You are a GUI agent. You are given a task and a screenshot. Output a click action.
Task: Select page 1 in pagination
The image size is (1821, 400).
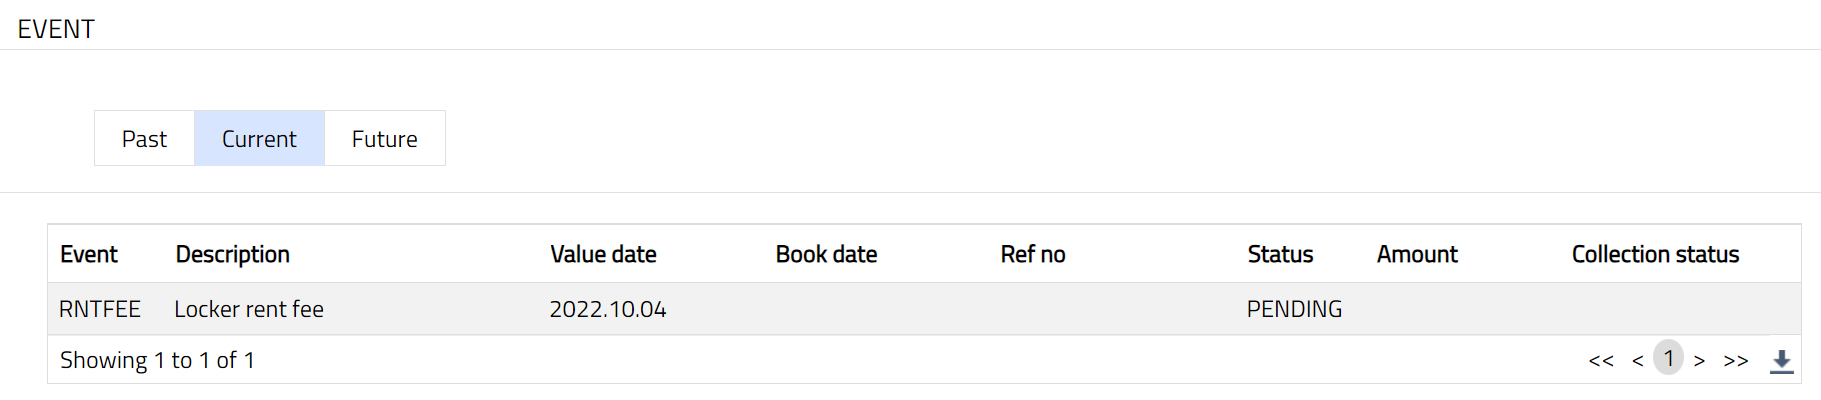[1668, 358]
